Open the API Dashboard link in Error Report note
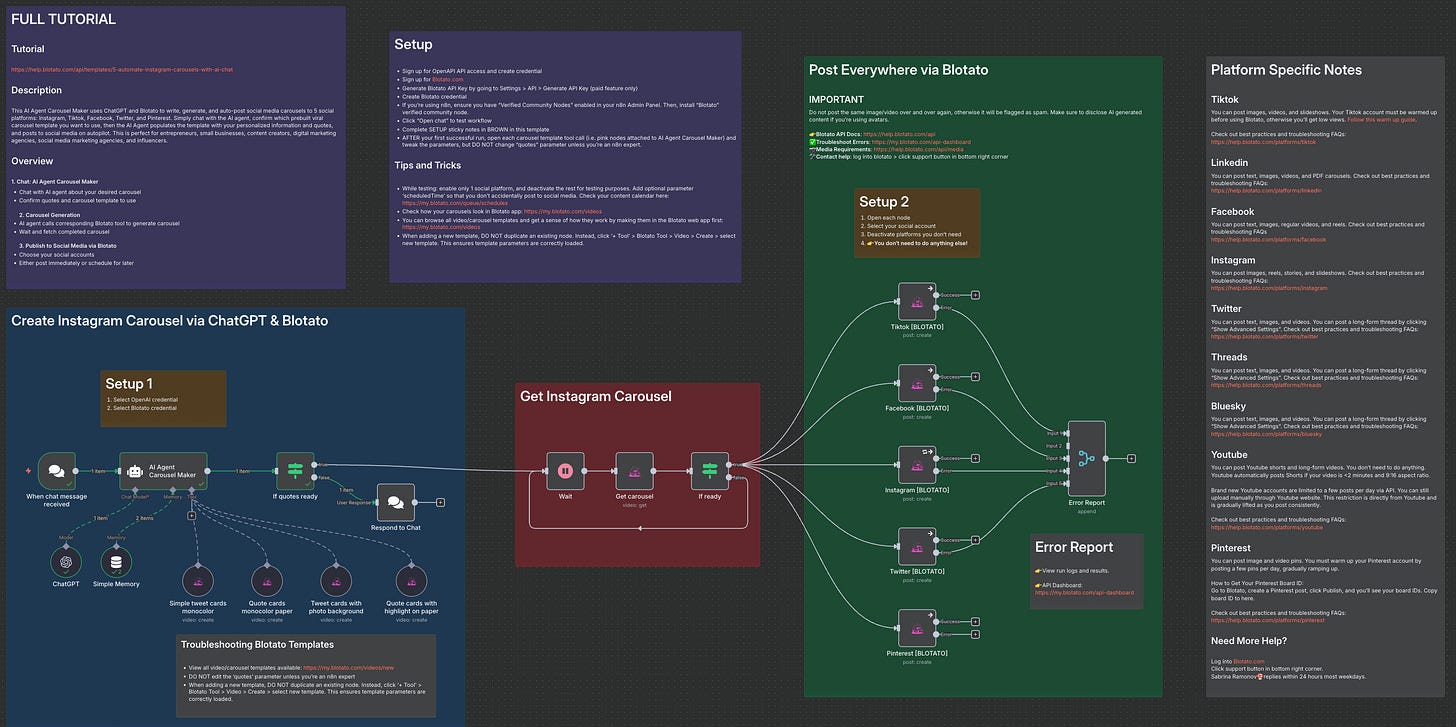The image size is (1456, 727). (1086, 592)
